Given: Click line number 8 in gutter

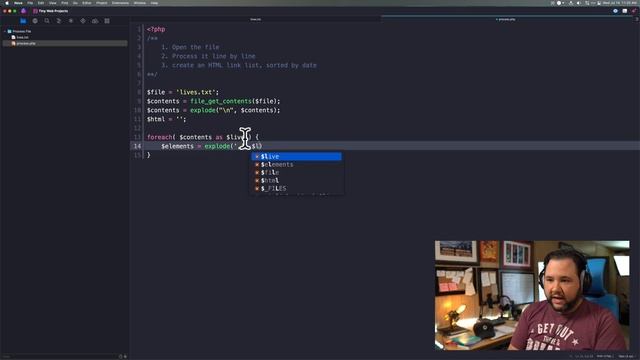Looking at the screenshot, I should click(139, 92).
